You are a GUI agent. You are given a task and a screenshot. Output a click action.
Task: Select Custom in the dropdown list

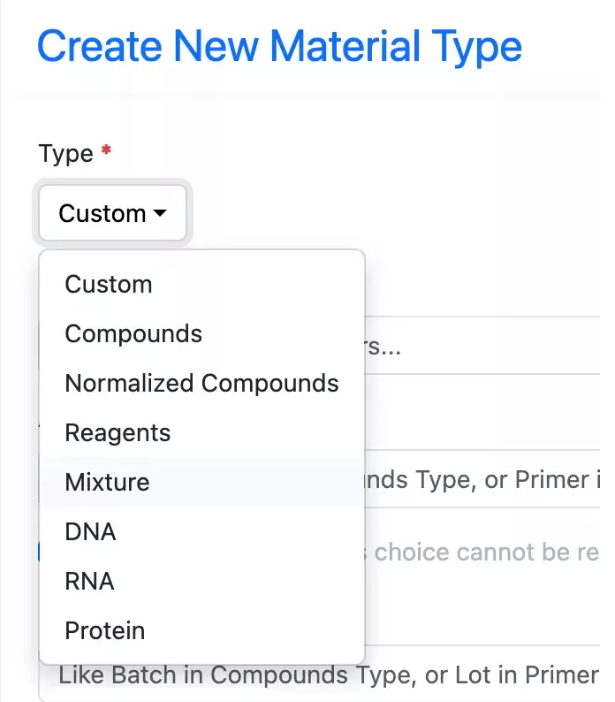point(108,284)
